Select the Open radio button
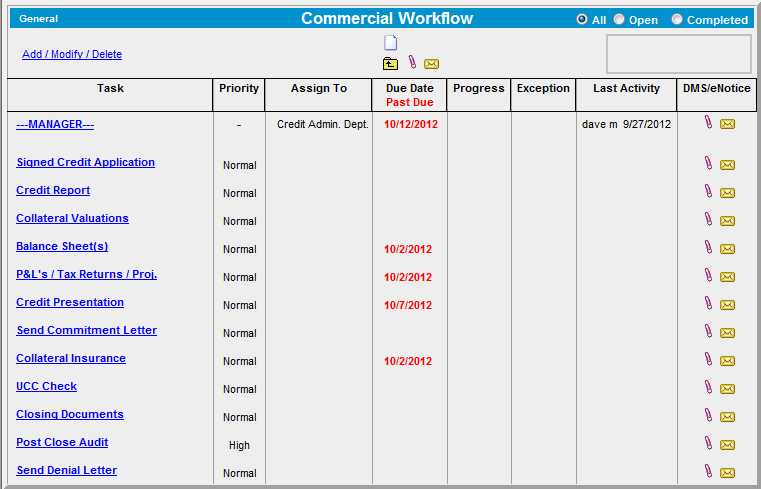The image size is (761, 489). pyautogui.click(x=619, y=19)
